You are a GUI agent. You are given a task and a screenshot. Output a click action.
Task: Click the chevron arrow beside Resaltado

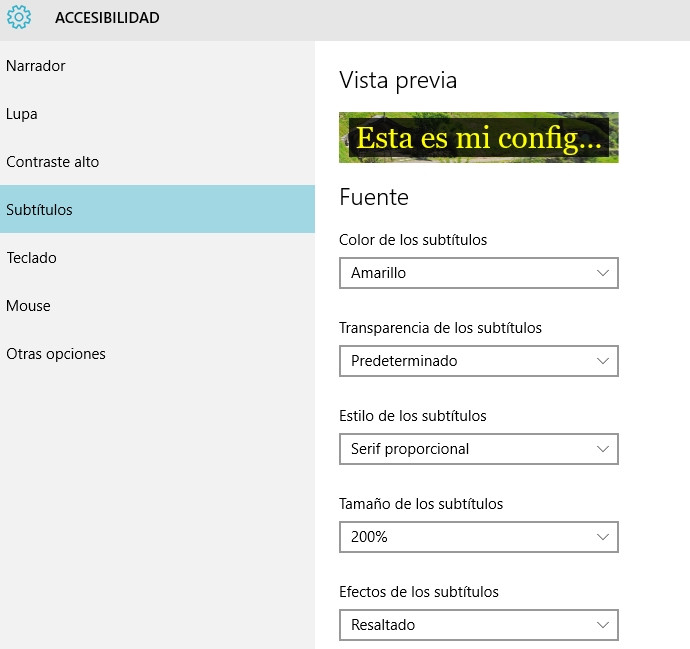[602, 625]
